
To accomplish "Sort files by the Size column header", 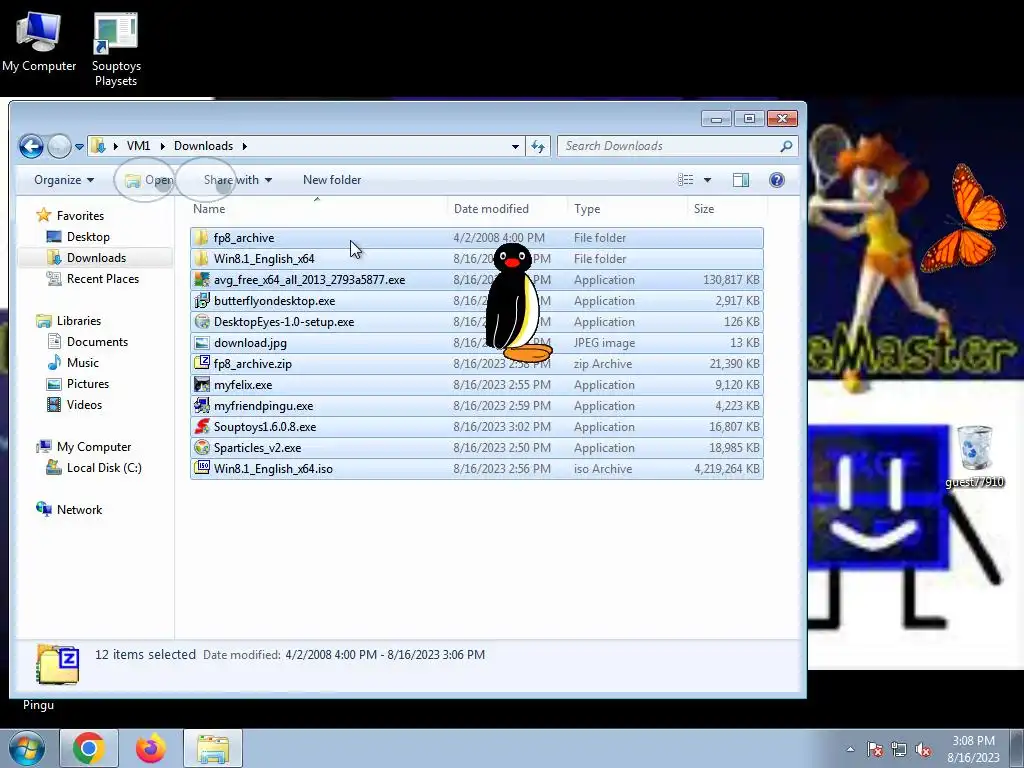I will click(727, 209).
